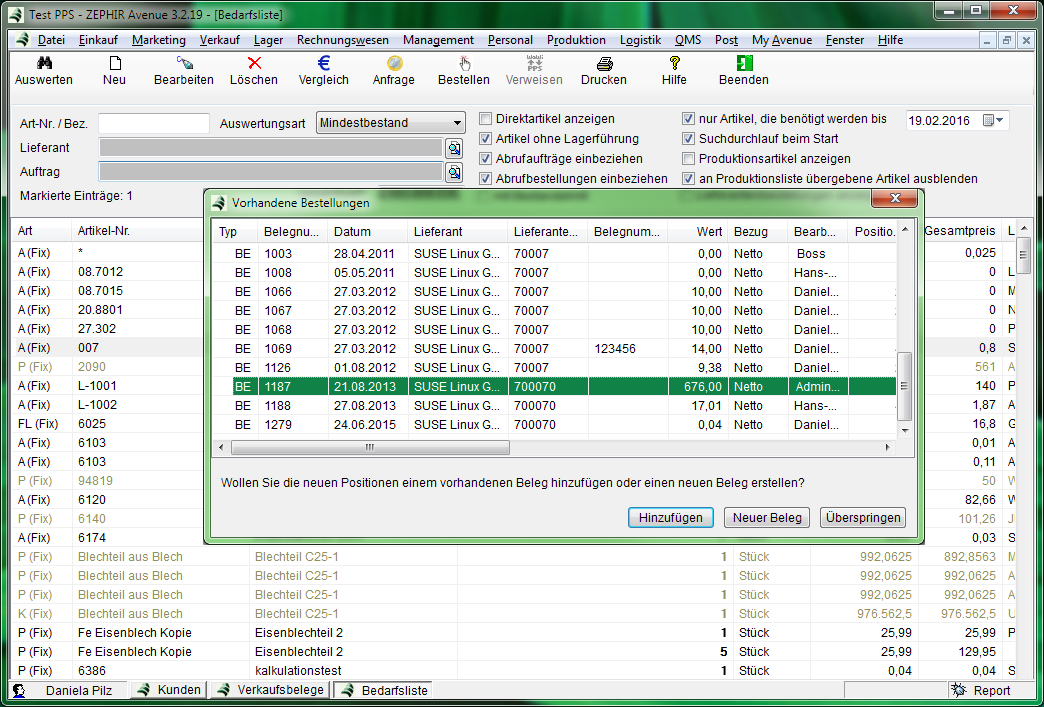Screen dimensions: 1044x707
Task: Click the red Löschen delete icon
Action: [254, 63]
